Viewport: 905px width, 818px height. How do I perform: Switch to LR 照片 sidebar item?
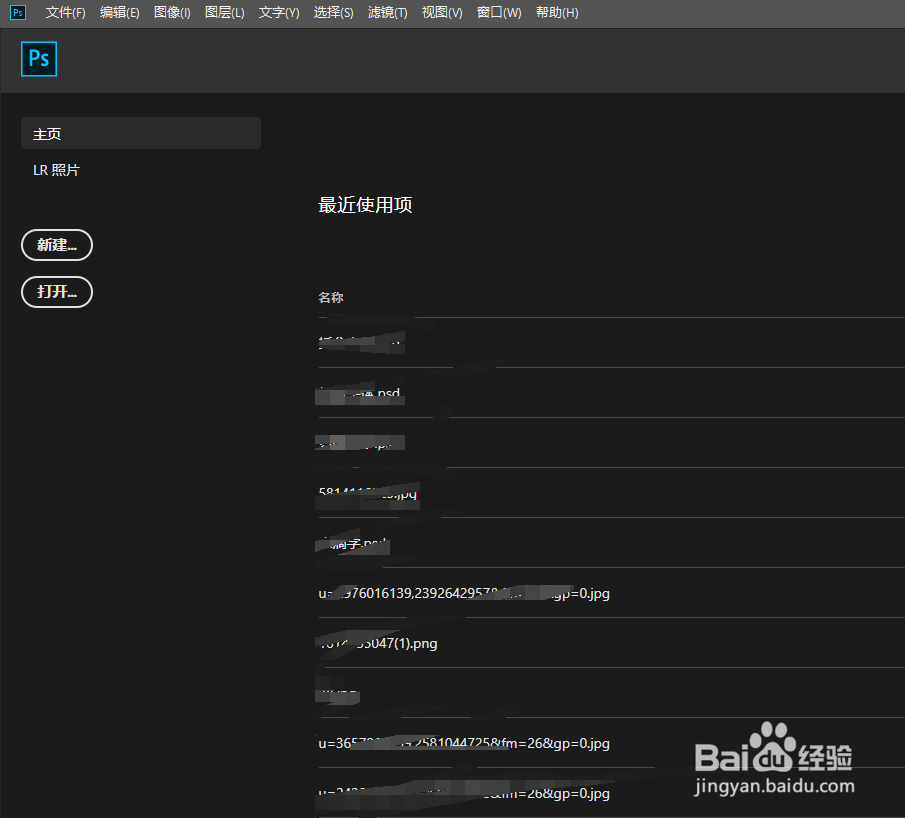tap(56, 170)
